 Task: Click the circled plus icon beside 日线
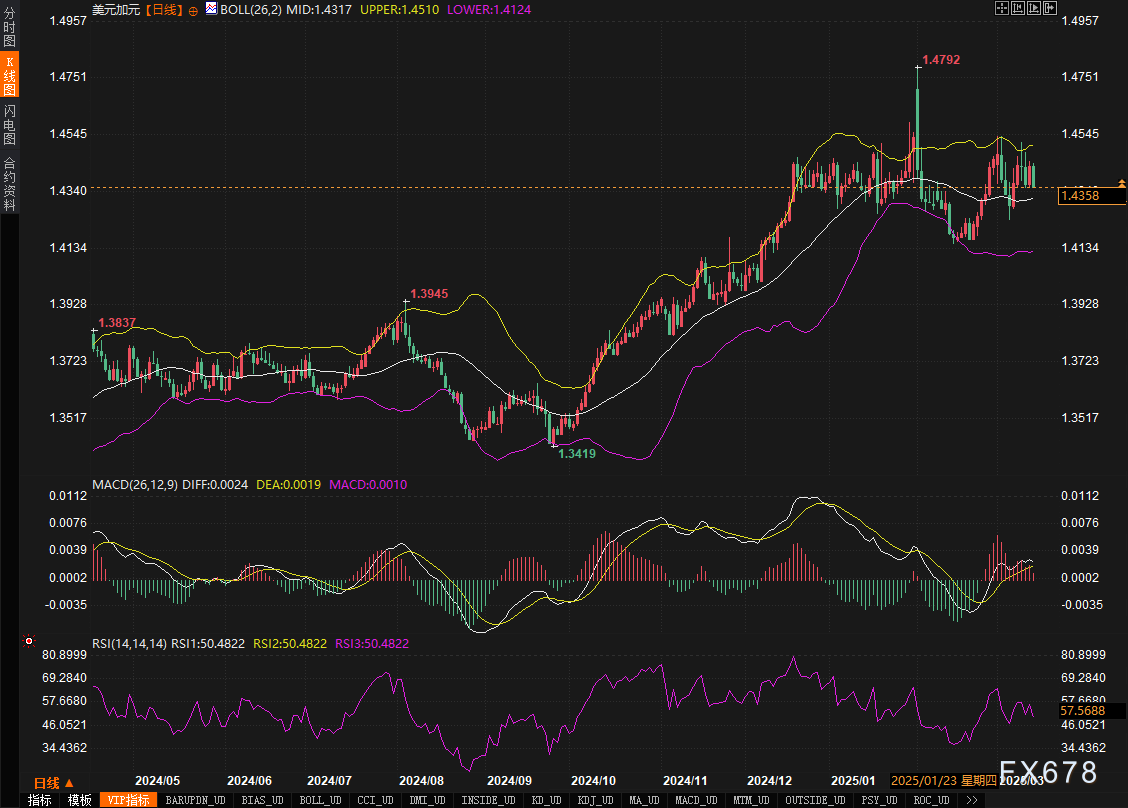pyautogui.click(x=193, y=9)
